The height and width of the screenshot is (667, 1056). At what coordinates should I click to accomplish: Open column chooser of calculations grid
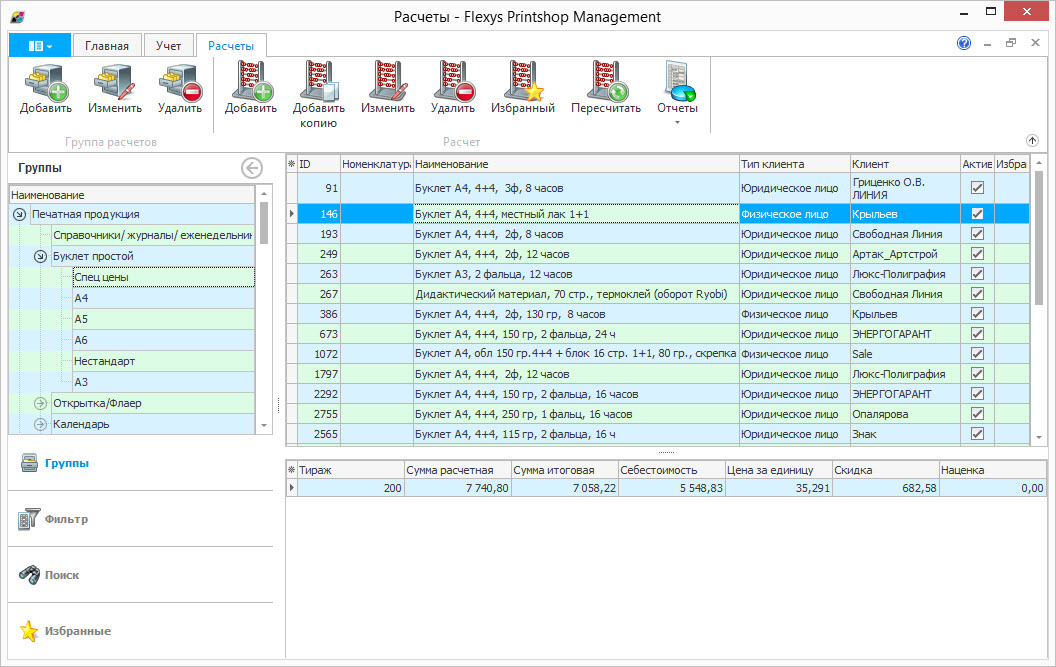292,164
